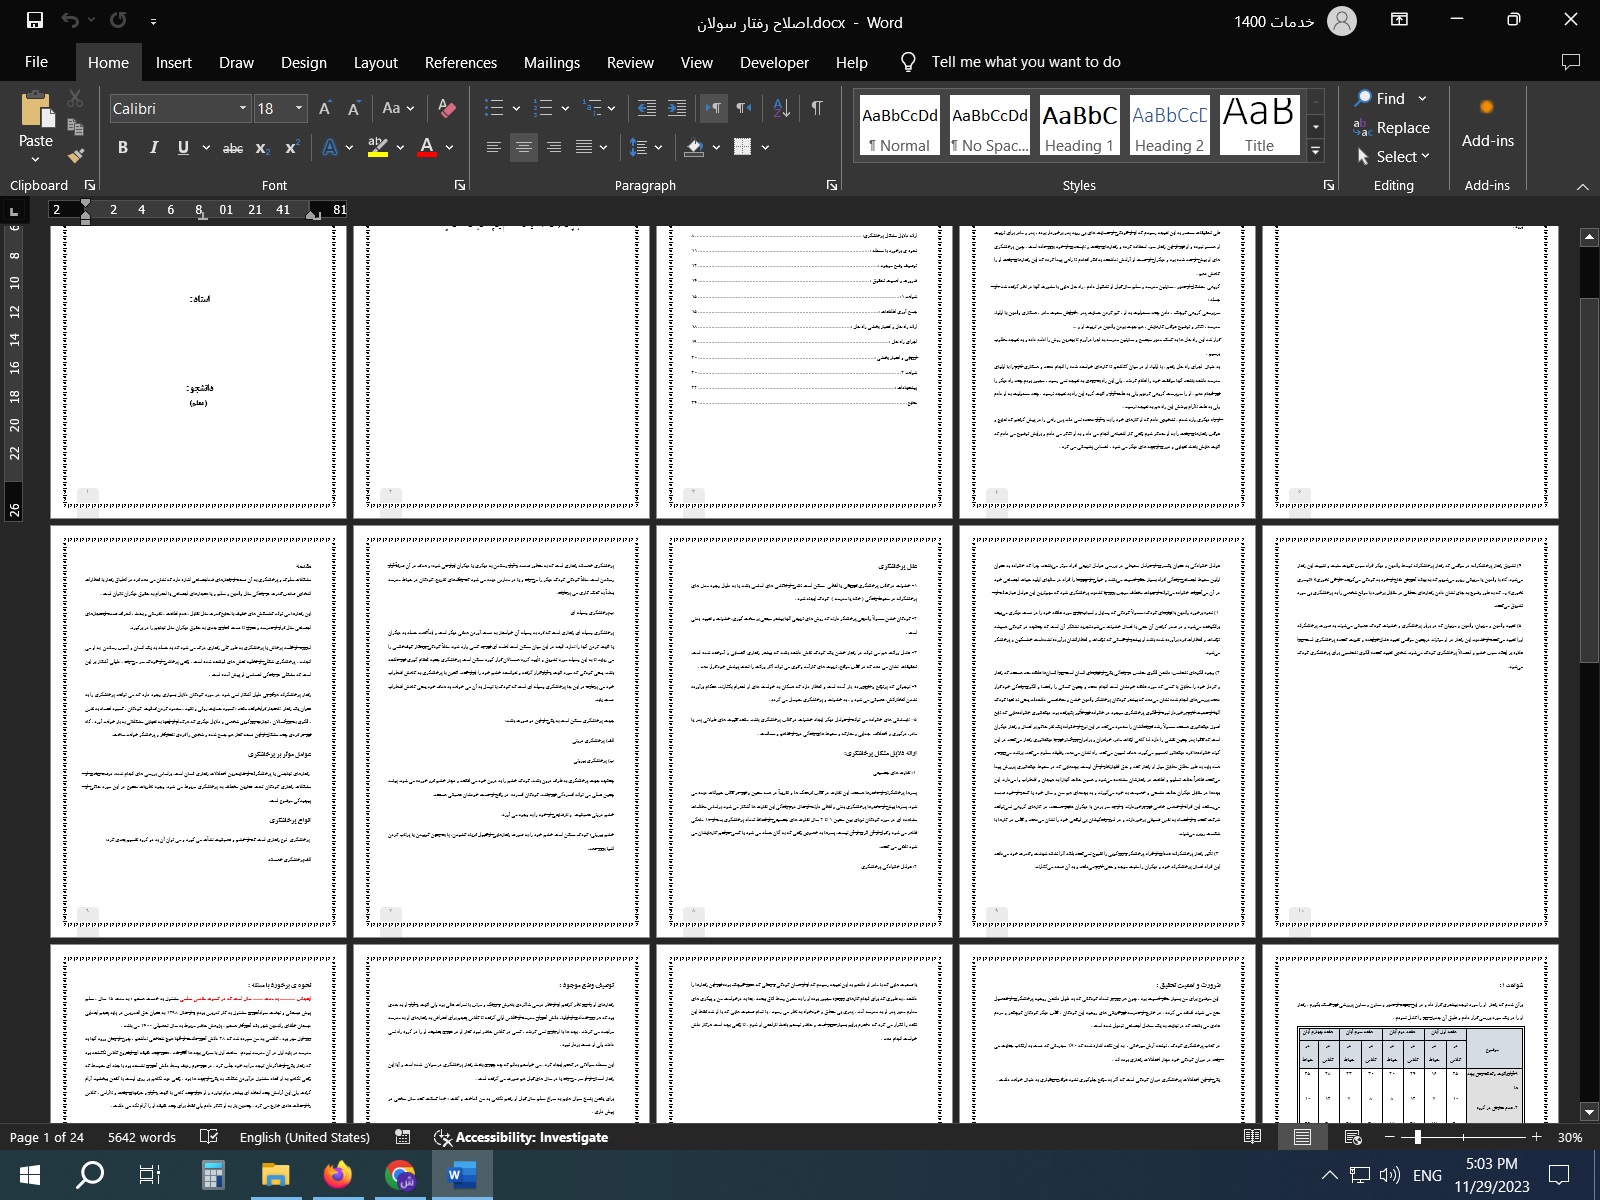The height and width of the screenshot is (1200, 1600).
Task: Click the Save icon in title bar
Action: 34,21
